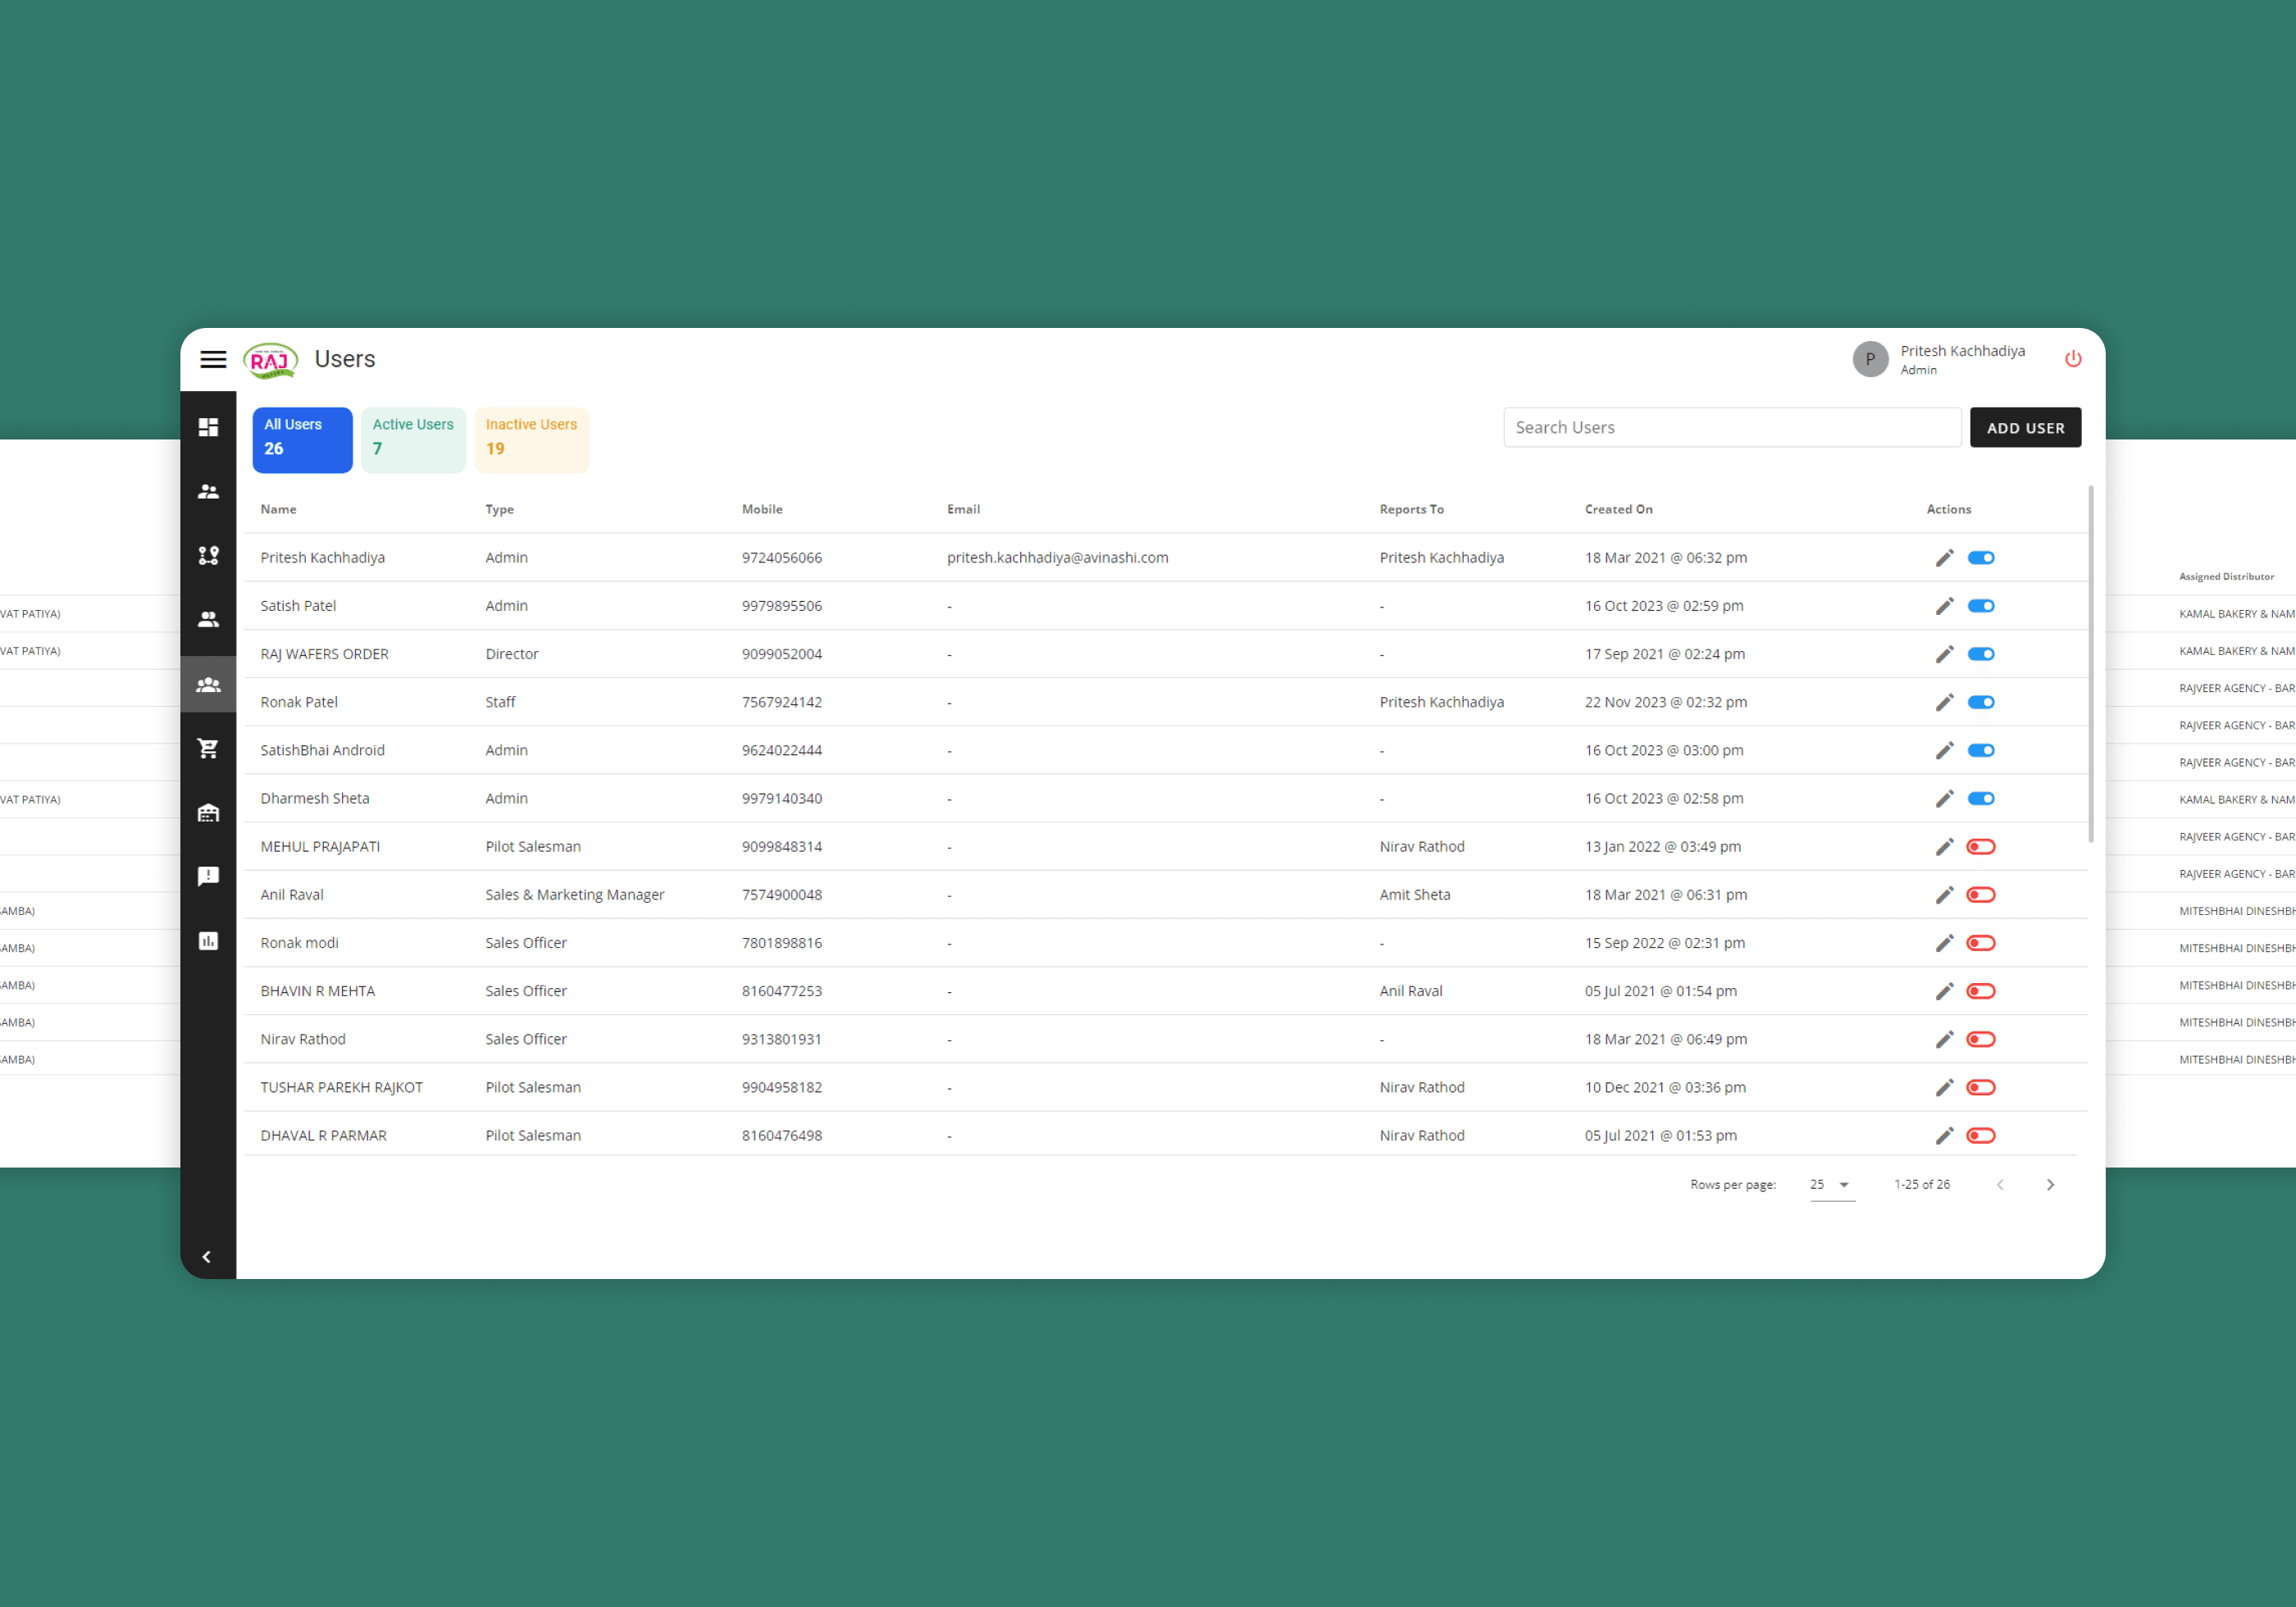This screenshot has width=2296, height=1607.
Task: Click the red power logout icon
Action: 2072,359
